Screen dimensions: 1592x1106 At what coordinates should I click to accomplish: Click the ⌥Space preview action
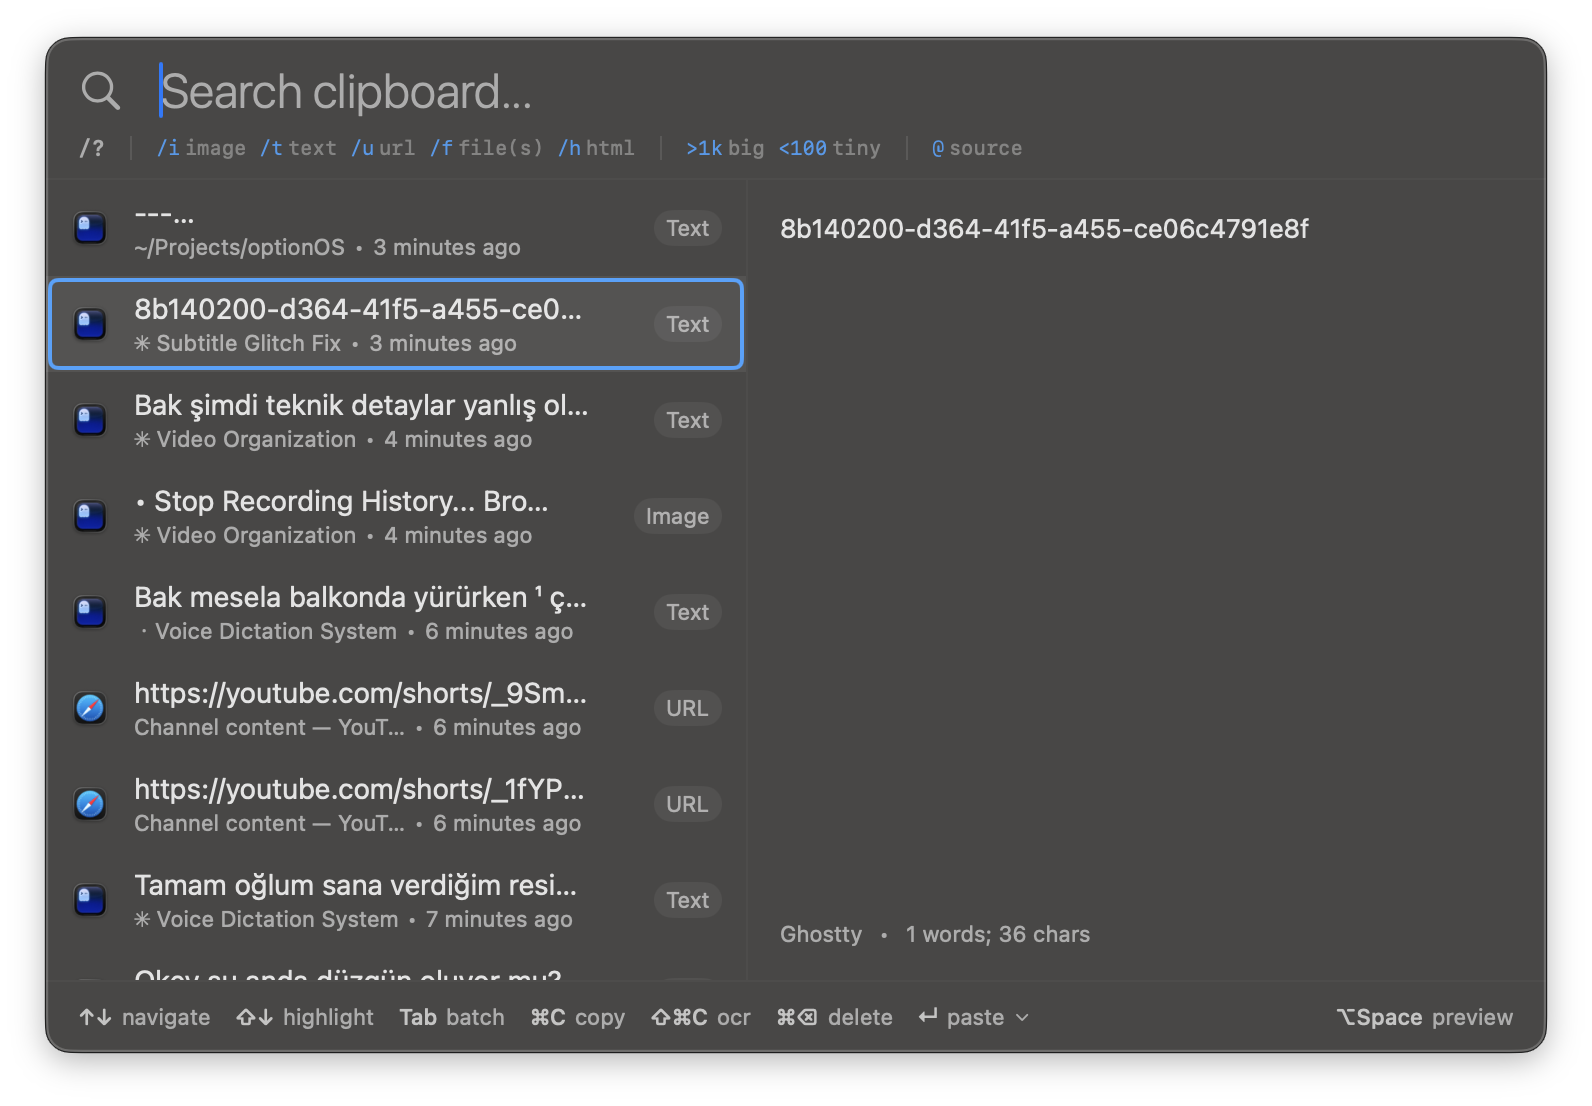[x=1425, y=1017]
